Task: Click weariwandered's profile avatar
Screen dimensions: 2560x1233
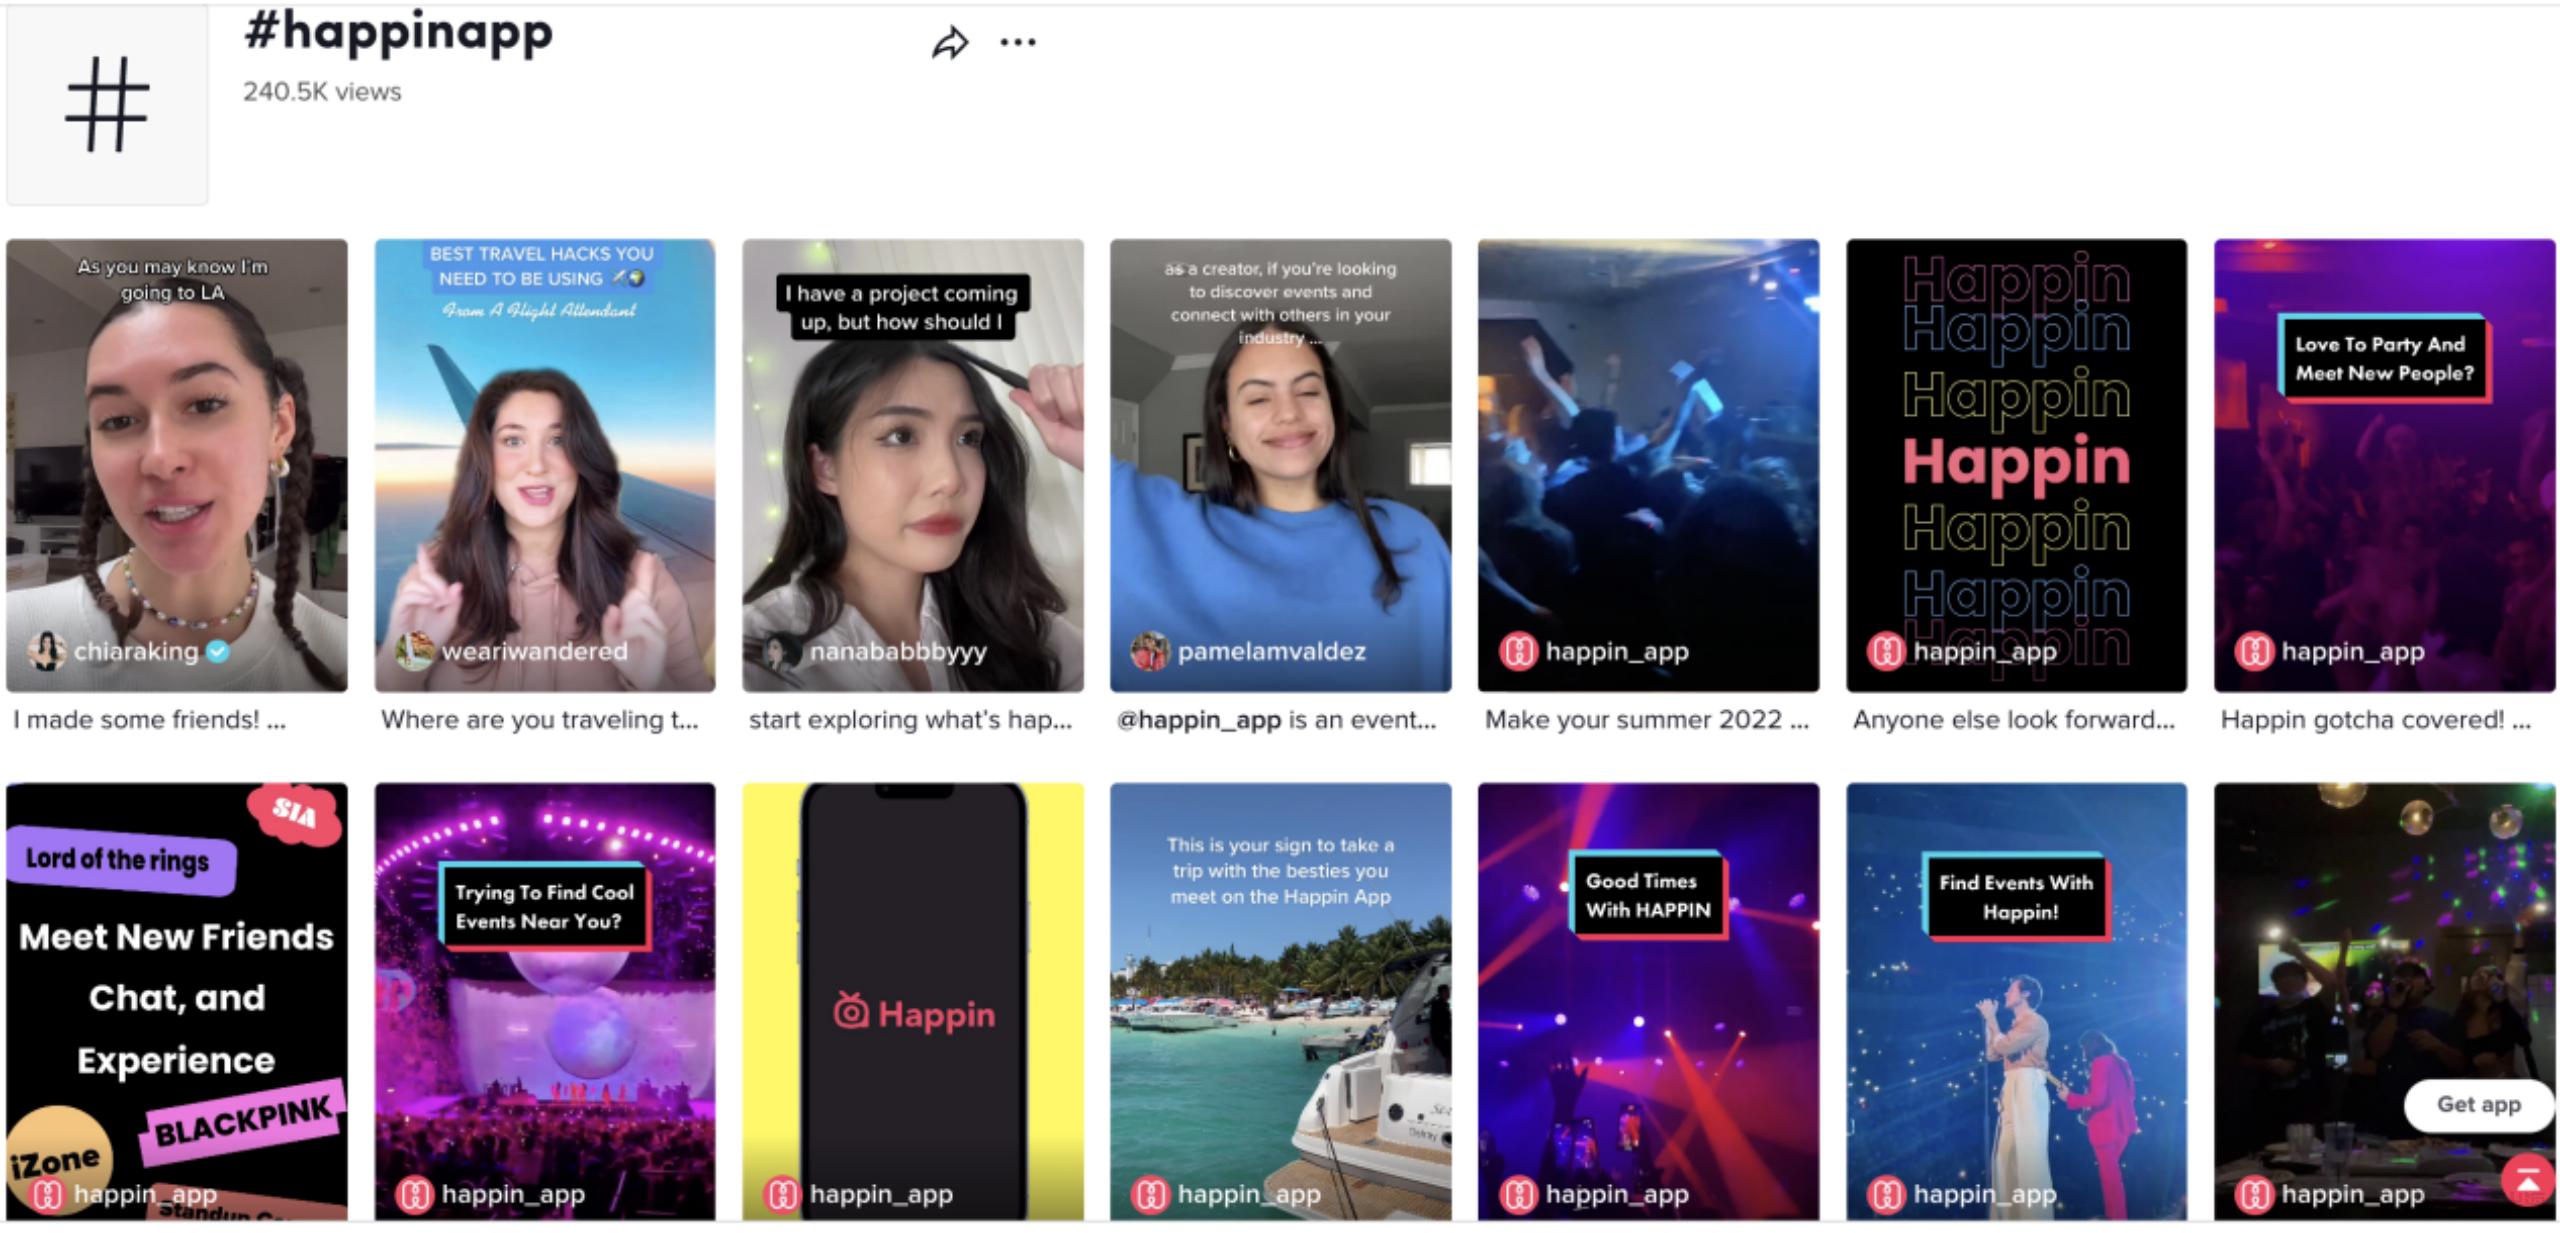Action: coord(414,652)
